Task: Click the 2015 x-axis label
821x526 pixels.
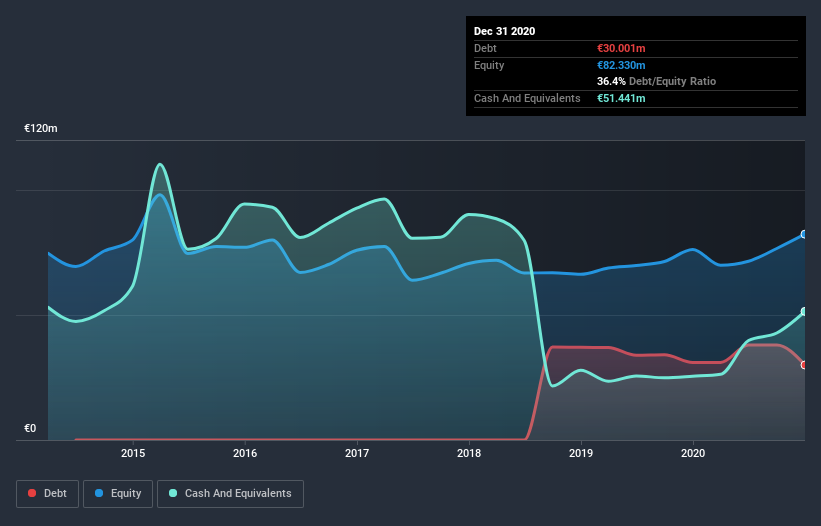Action: (133, 453)
